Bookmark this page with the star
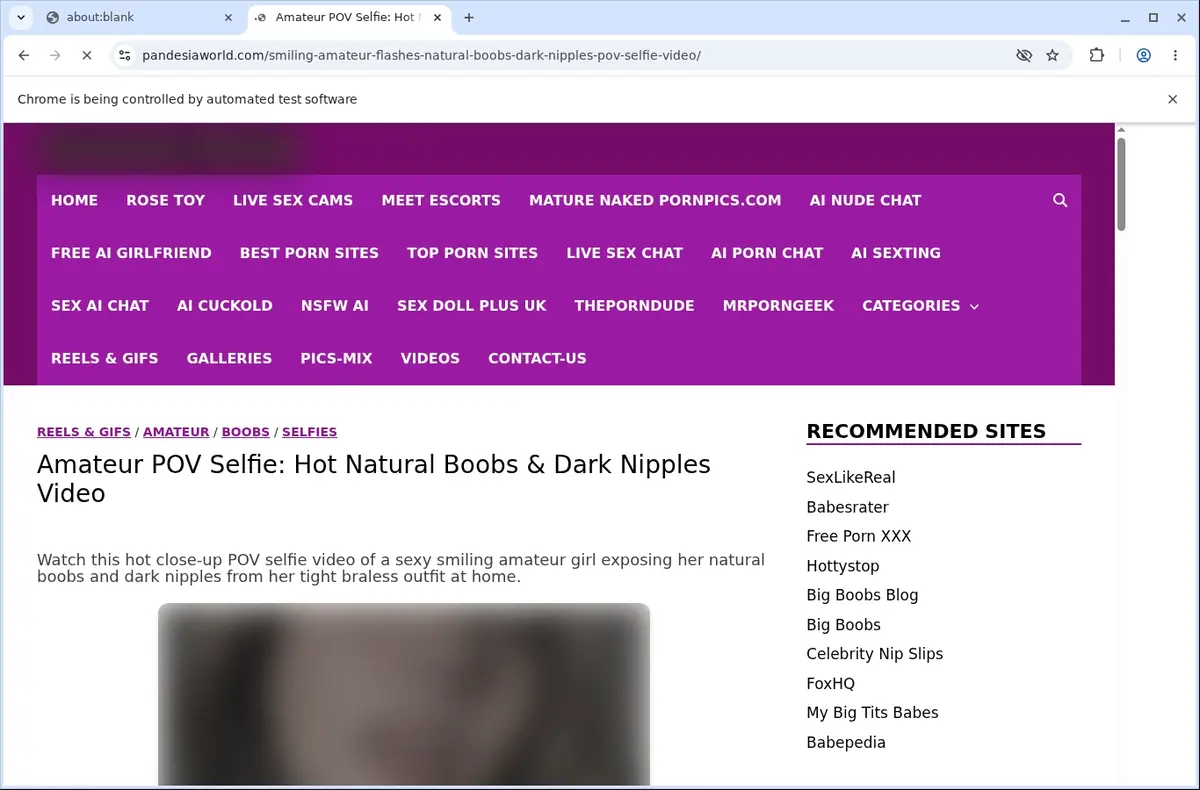Screen dimensions: 1200x790 click(1052, 55)
